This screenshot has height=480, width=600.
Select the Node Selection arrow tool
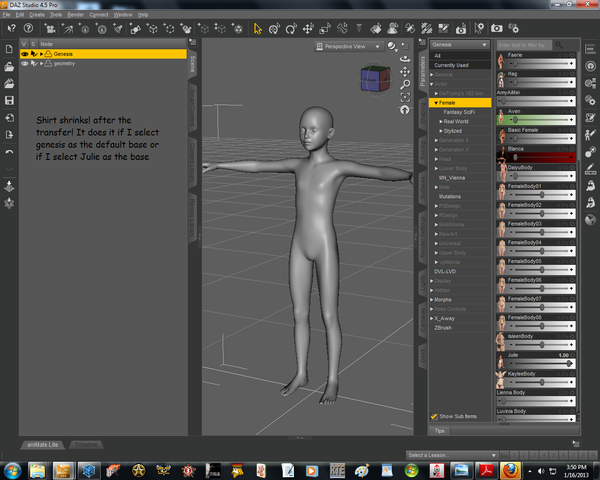[x=258, y=29]
